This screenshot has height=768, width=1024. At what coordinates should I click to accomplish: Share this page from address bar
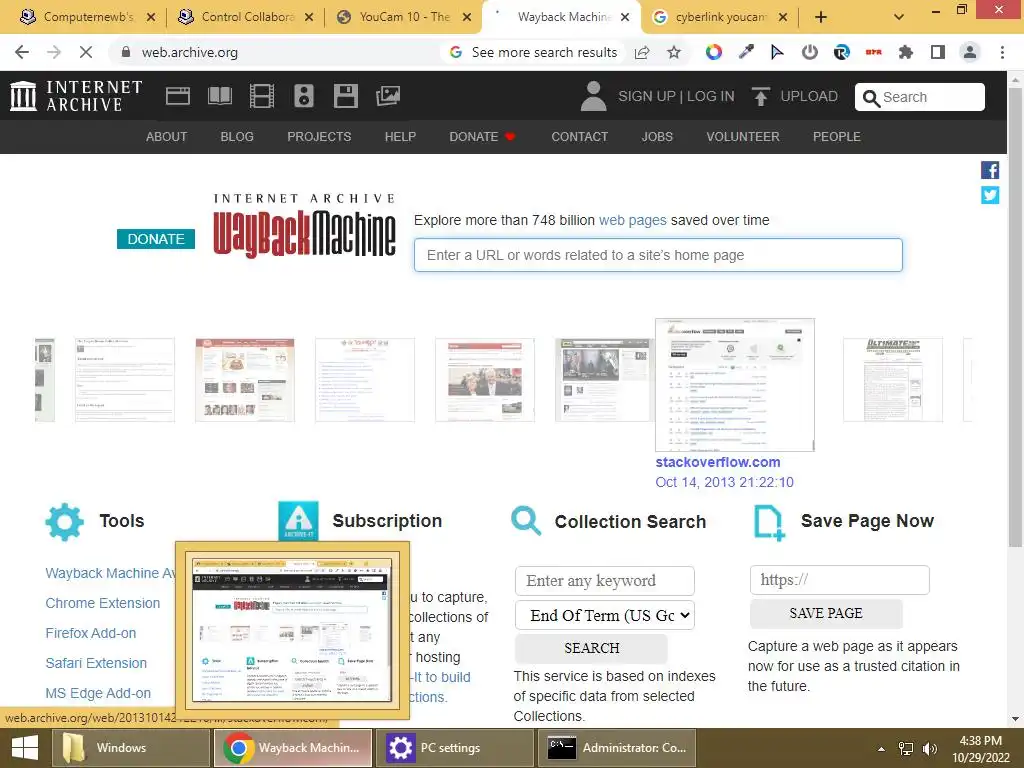[642, 52]
